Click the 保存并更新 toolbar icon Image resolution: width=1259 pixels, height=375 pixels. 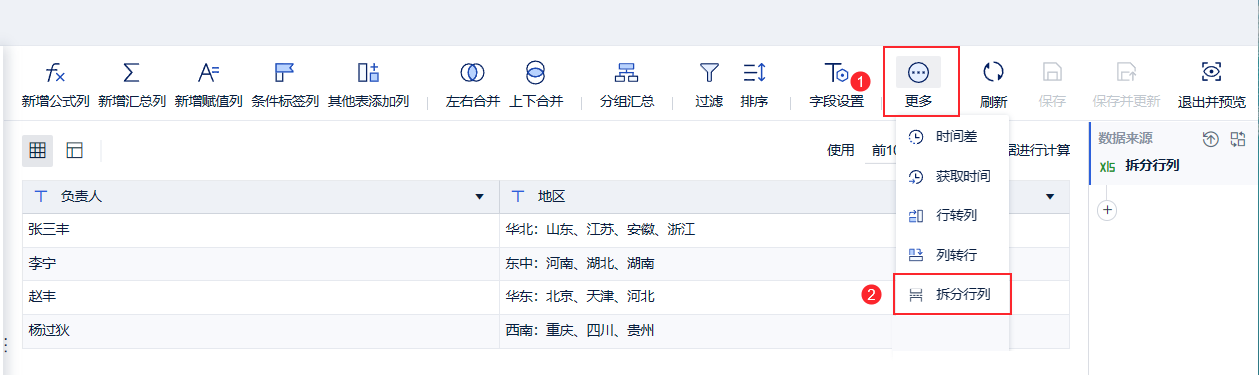1127,73
